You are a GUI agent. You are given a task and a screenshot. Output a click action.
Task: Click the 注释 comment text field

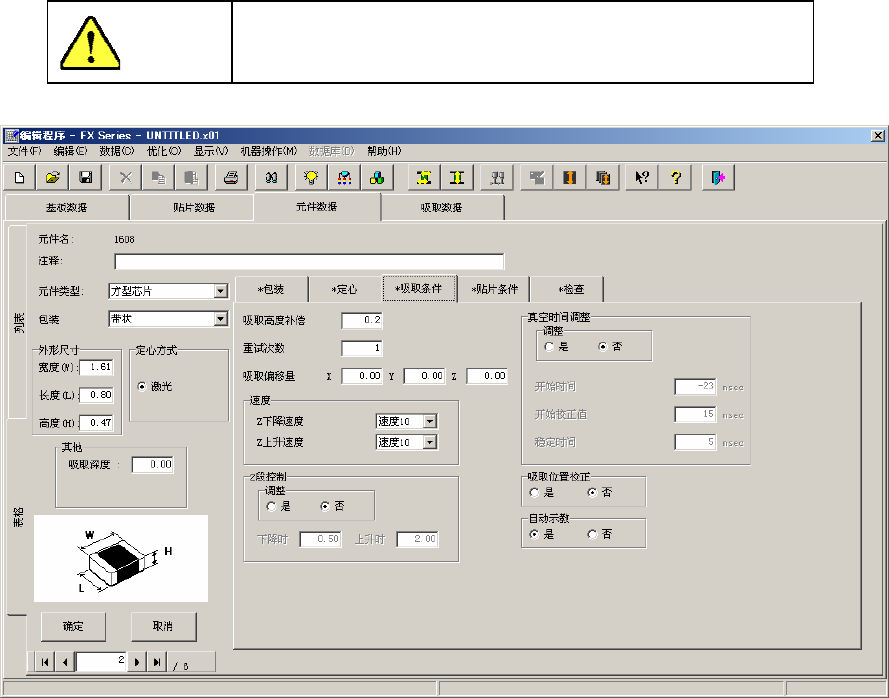(309, 262)
